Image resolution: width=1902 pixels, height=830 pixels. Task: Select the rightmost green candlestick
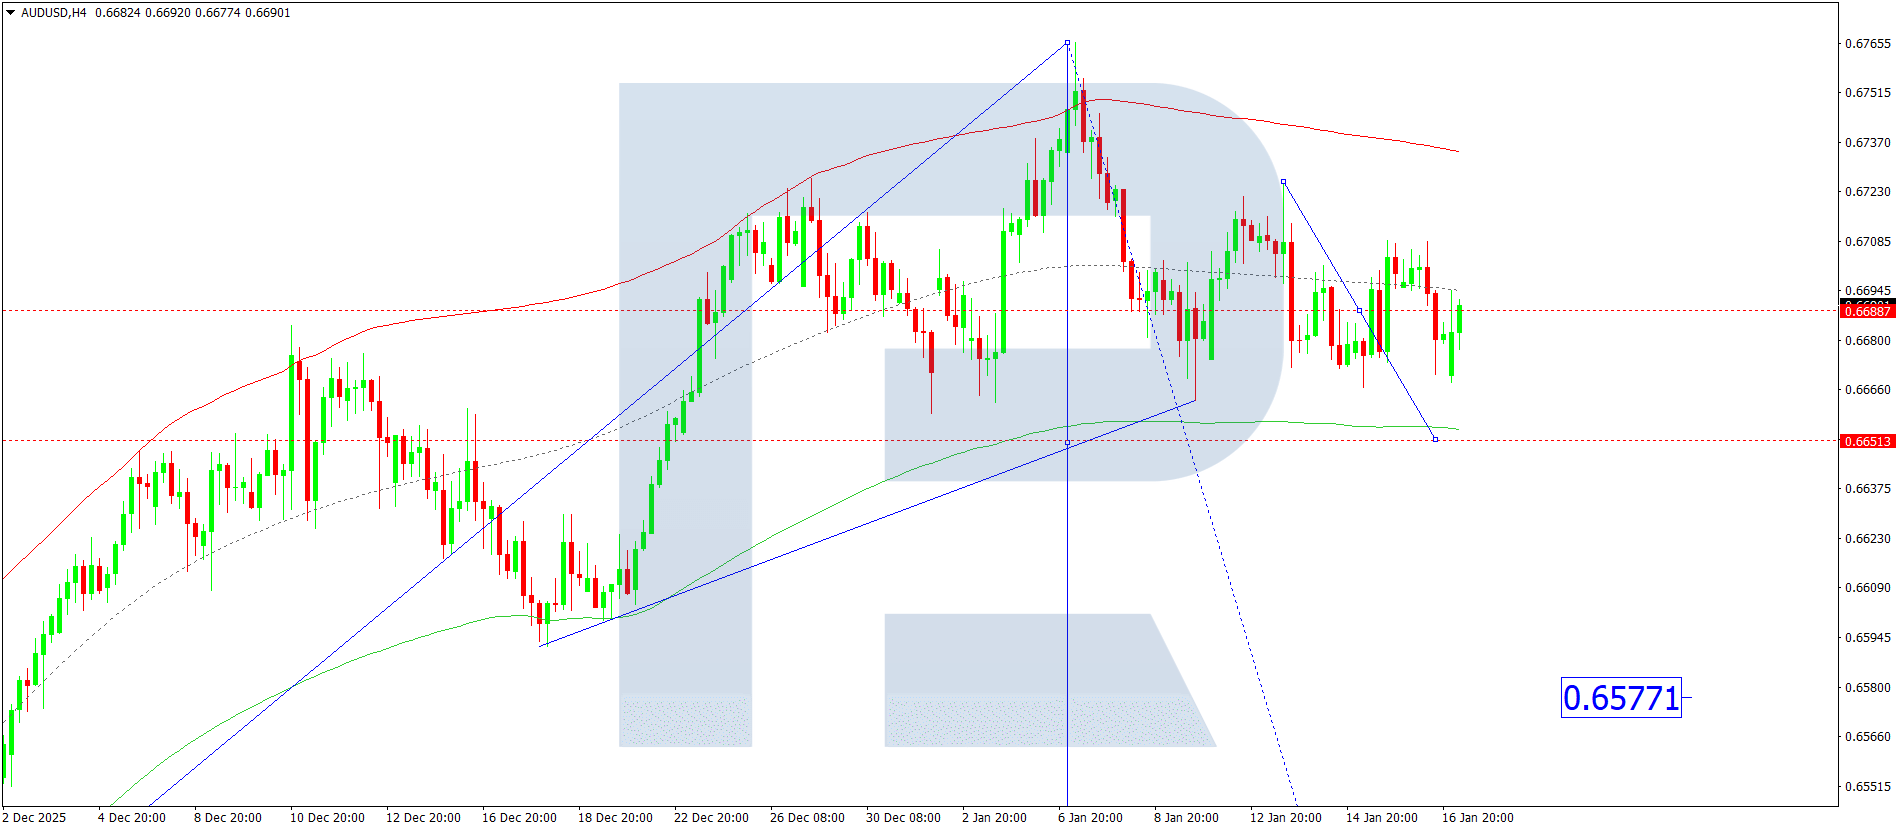click(1459, 319)
